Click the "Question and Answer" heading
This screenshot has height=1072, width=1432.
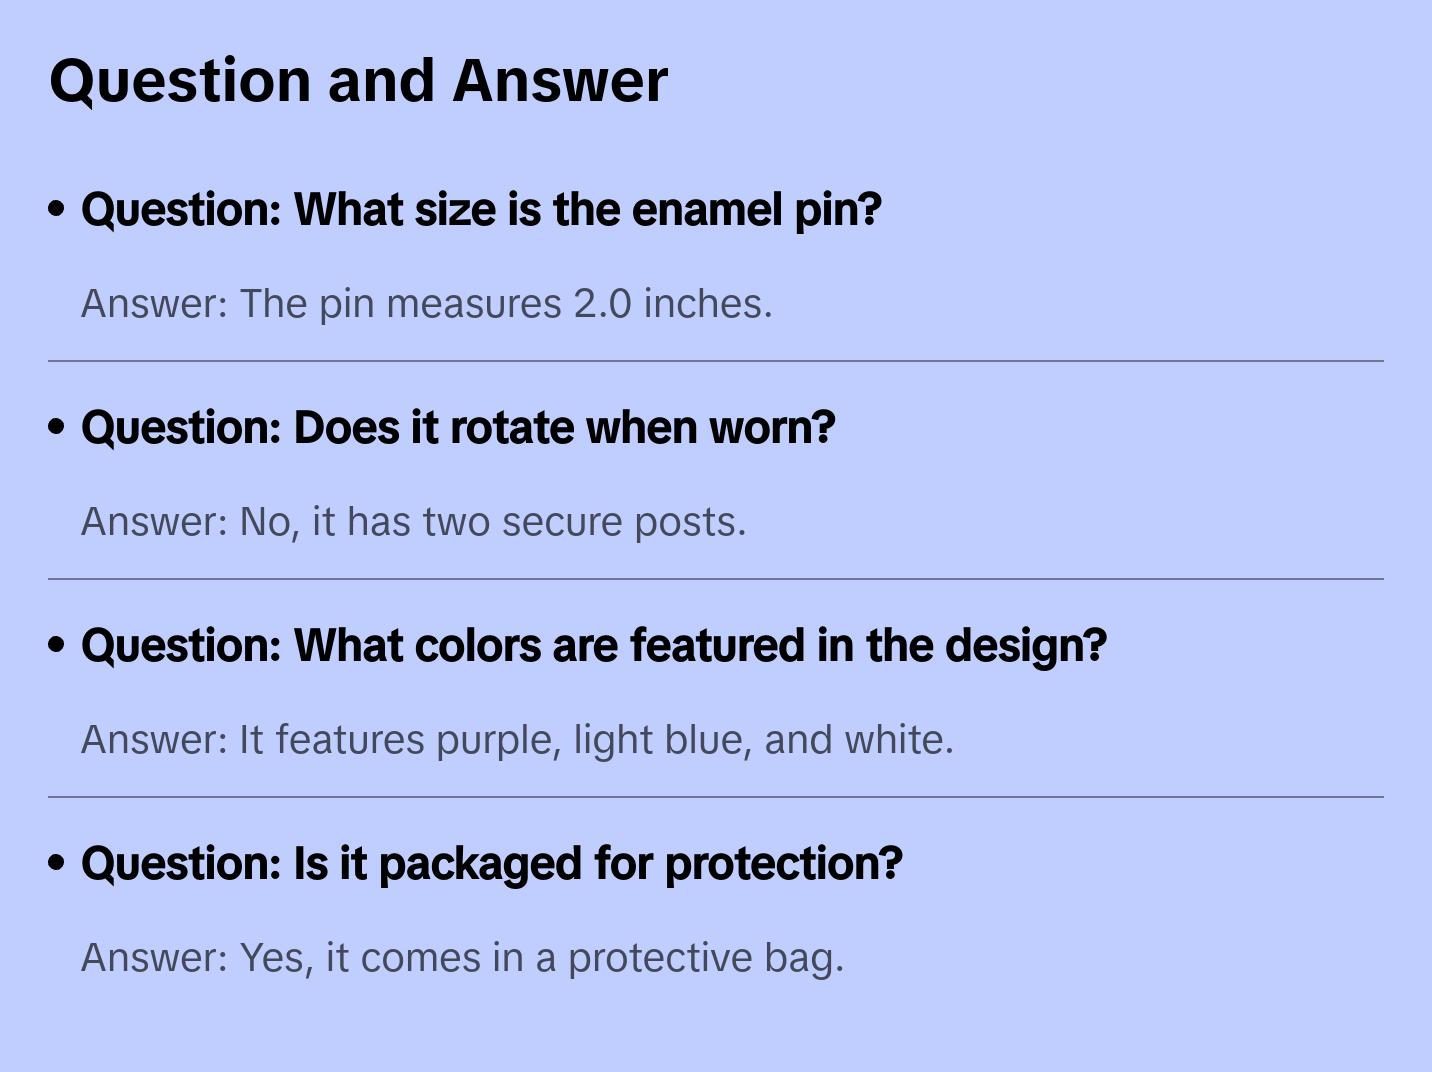point(358,80)
